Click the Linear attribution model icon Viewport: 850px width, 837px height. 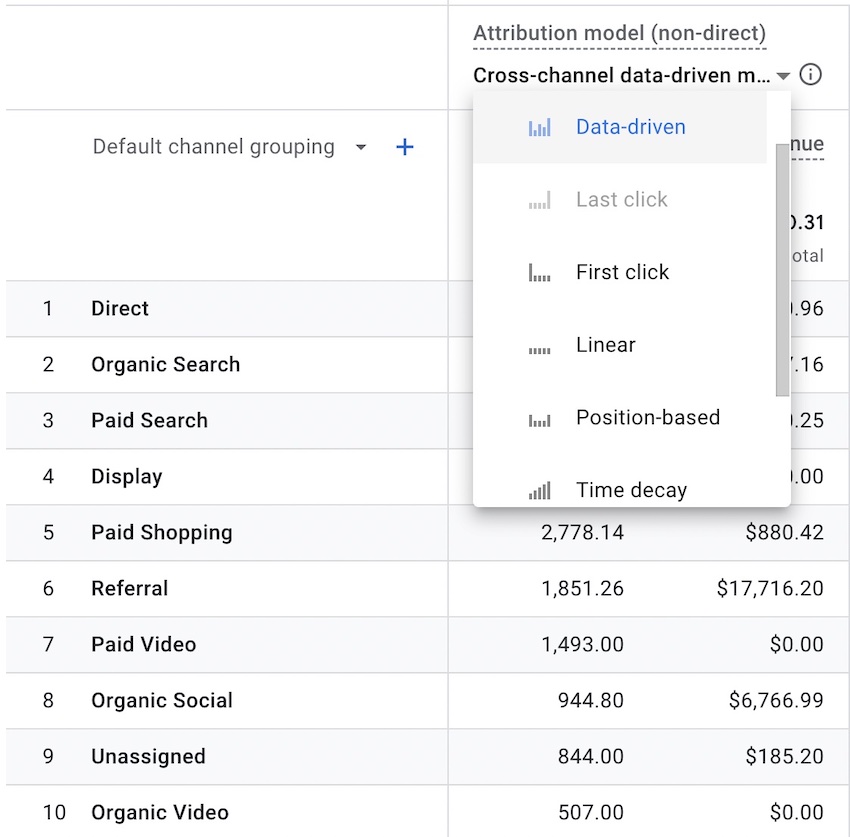539,345
